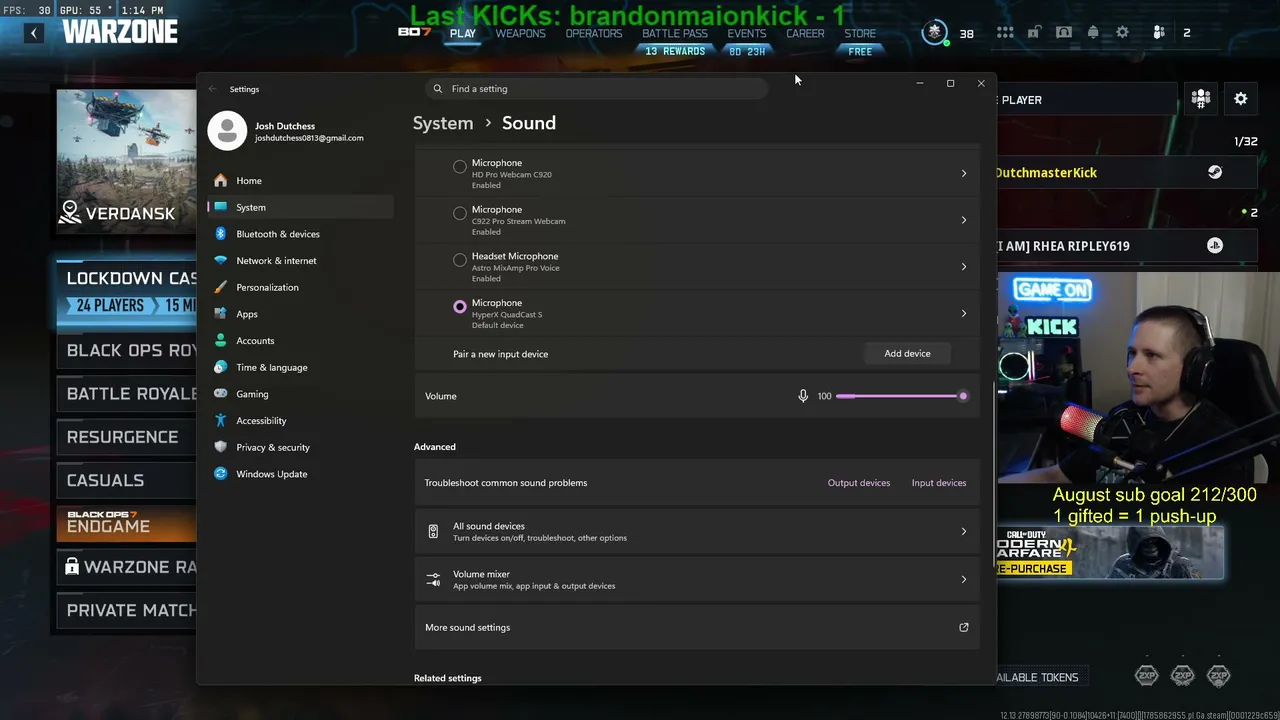The width and height of the screenshot is (1280, 720).
Task: Select BATTLE ROYALE game mode
Action: (x=126, y=393)
